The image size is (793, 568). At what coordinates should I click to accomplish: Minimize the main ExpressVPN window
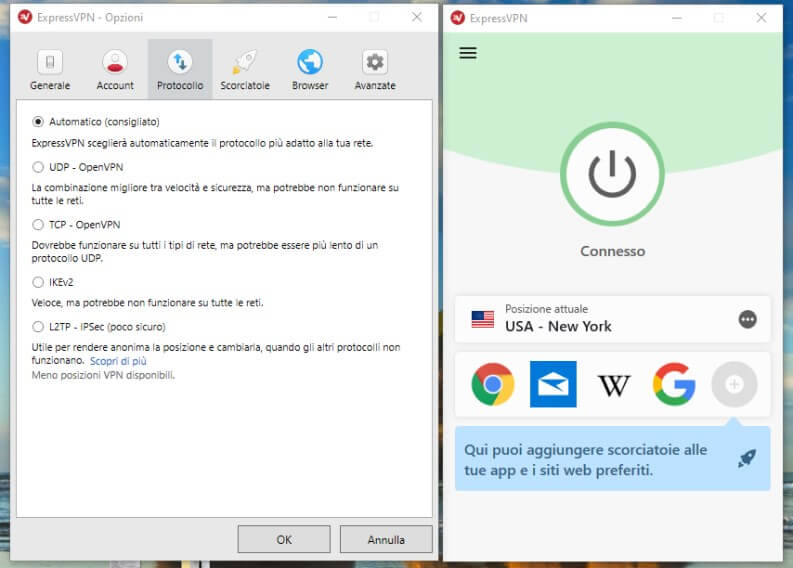[x=677, y=18]
